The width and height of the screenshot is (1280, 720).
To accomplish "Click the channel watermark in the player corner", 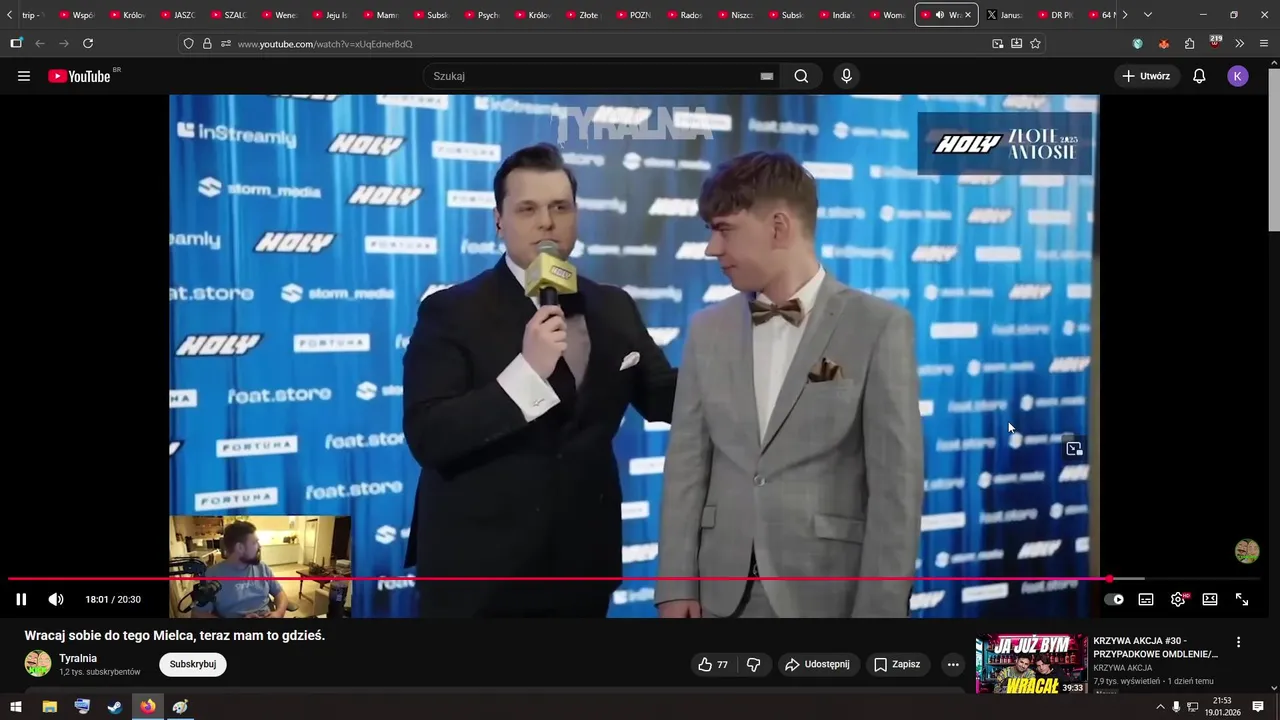I will click(1247, 551).
